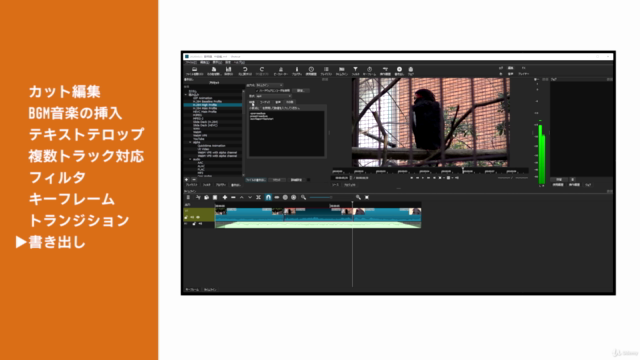Click the Export File button

coord(256,180)
